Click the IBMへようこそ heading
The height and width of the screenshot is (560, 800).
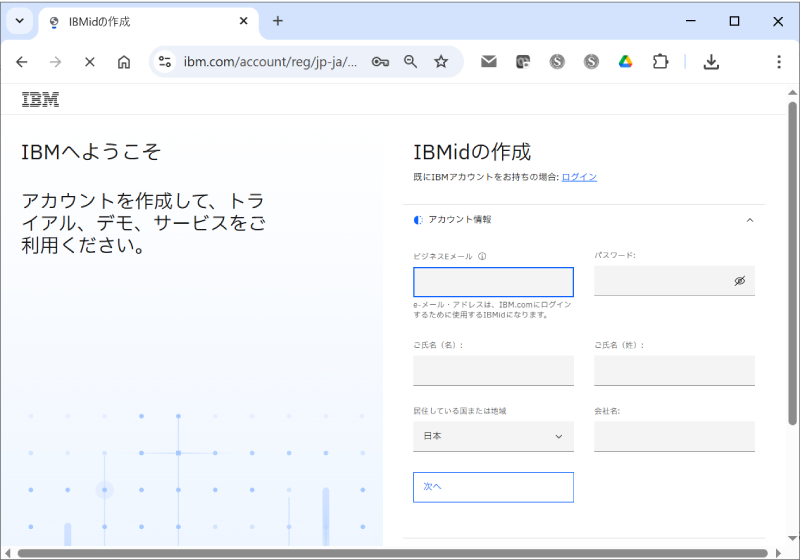coord(91,152)
